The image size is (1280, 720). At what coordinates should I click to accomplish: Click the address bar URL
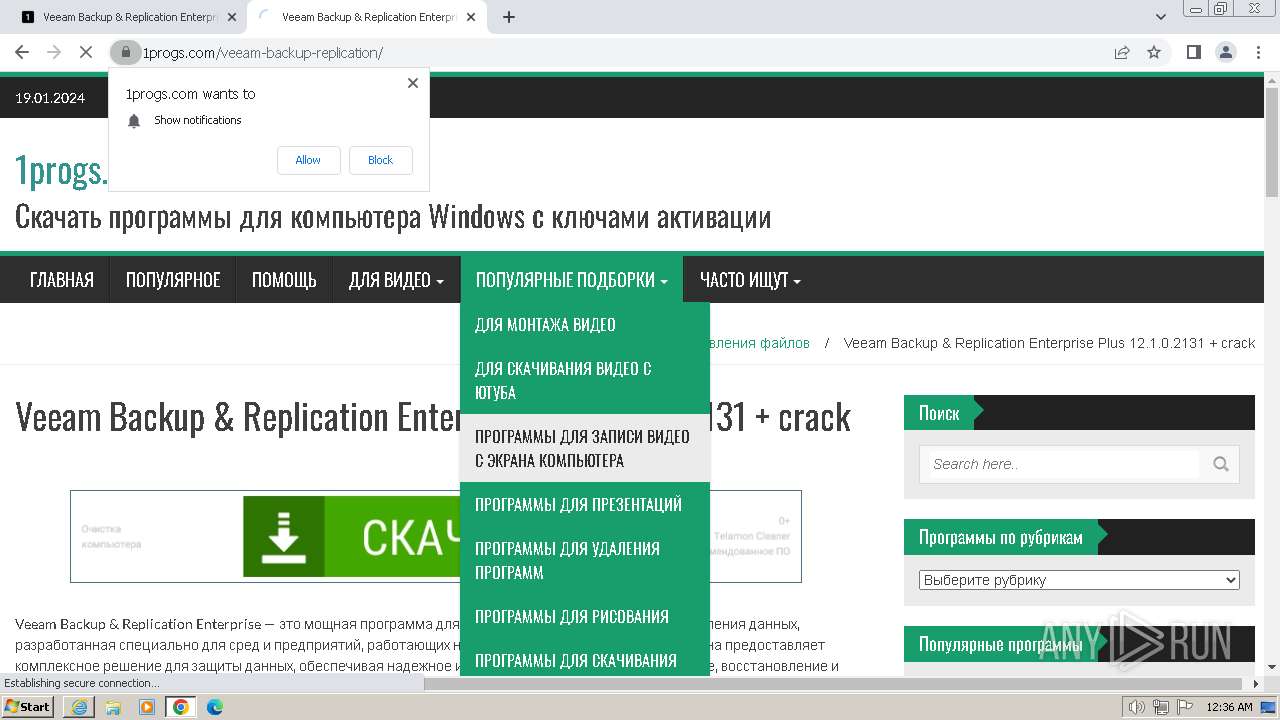pos(262,52)
